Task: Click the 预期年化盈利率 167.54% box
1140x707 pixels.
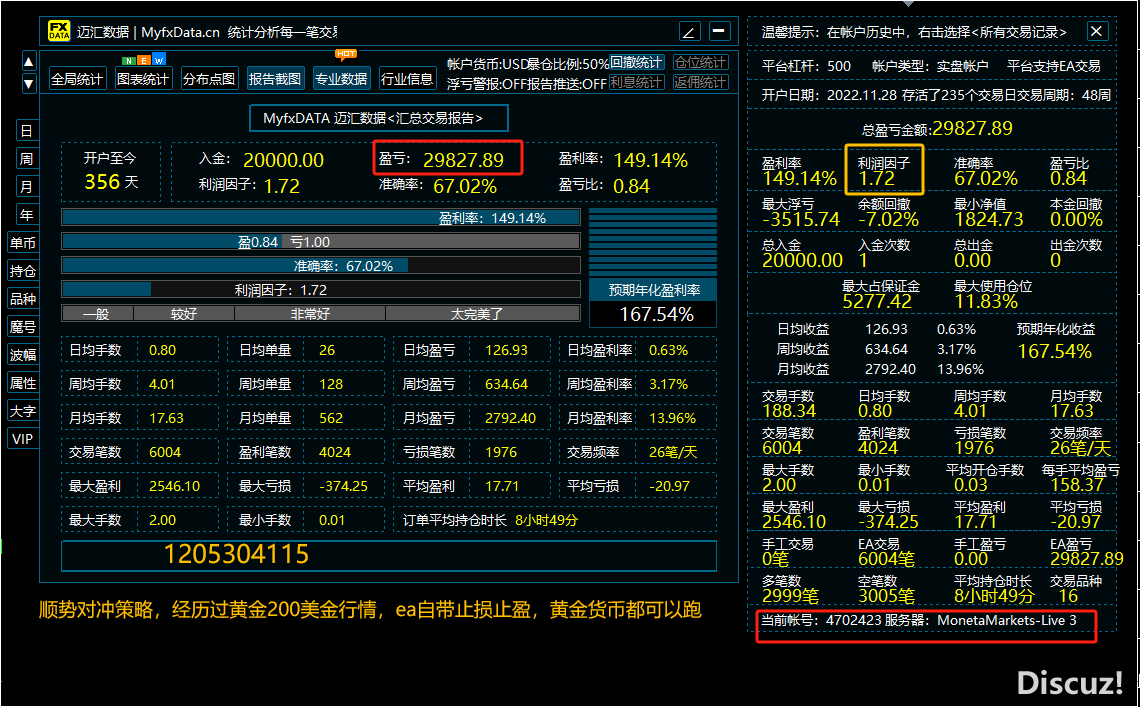Action: tap(653, 303)
